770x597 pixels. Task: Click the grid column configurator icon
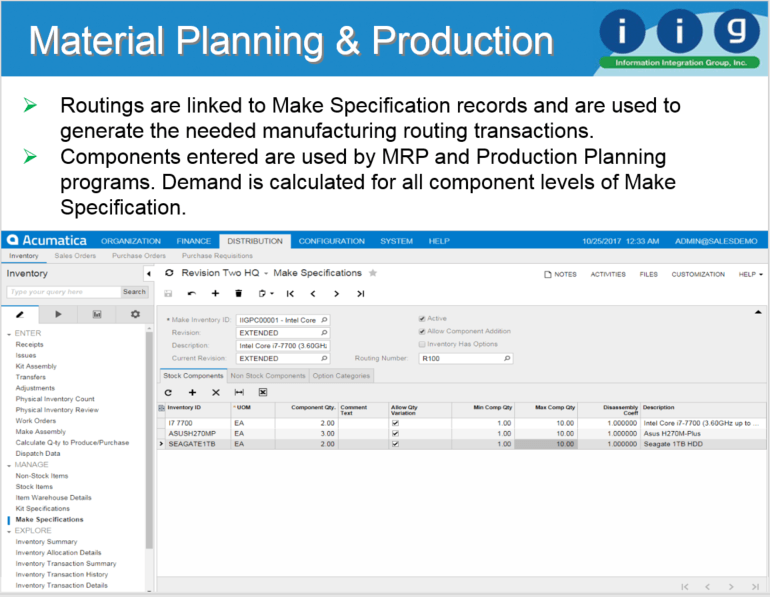point(162,408)
